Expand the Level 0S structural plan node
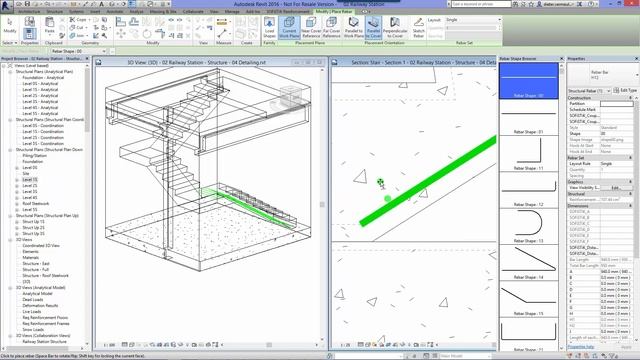Viewport: 640px width, 360px height. [x=17, y=167]
